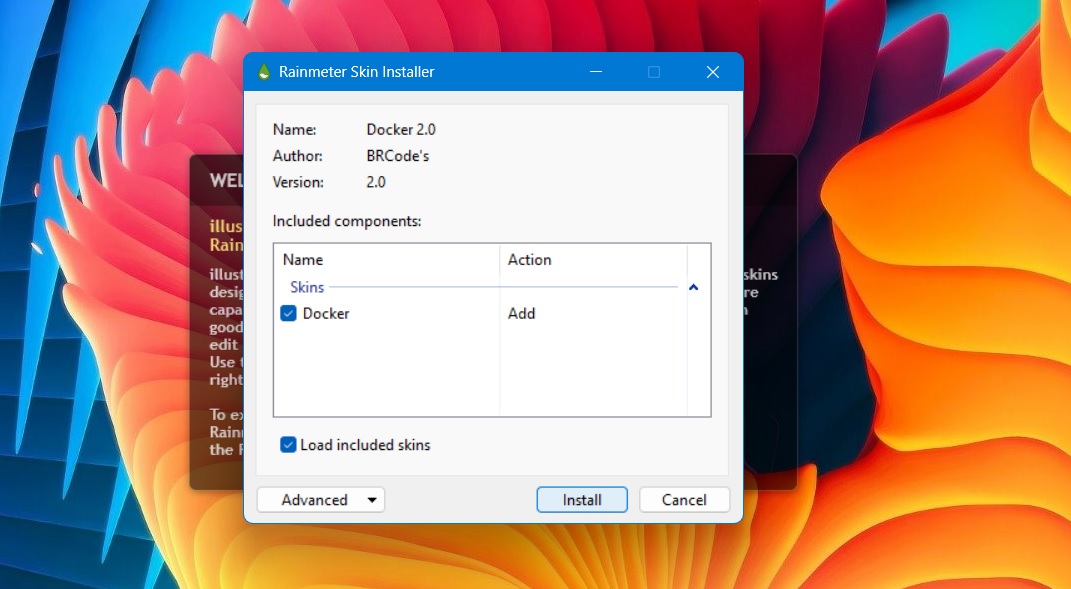Screen dimensions: 1071x589
Task: Click the Advanced dropdown arrow
Action: coord(371,499)
